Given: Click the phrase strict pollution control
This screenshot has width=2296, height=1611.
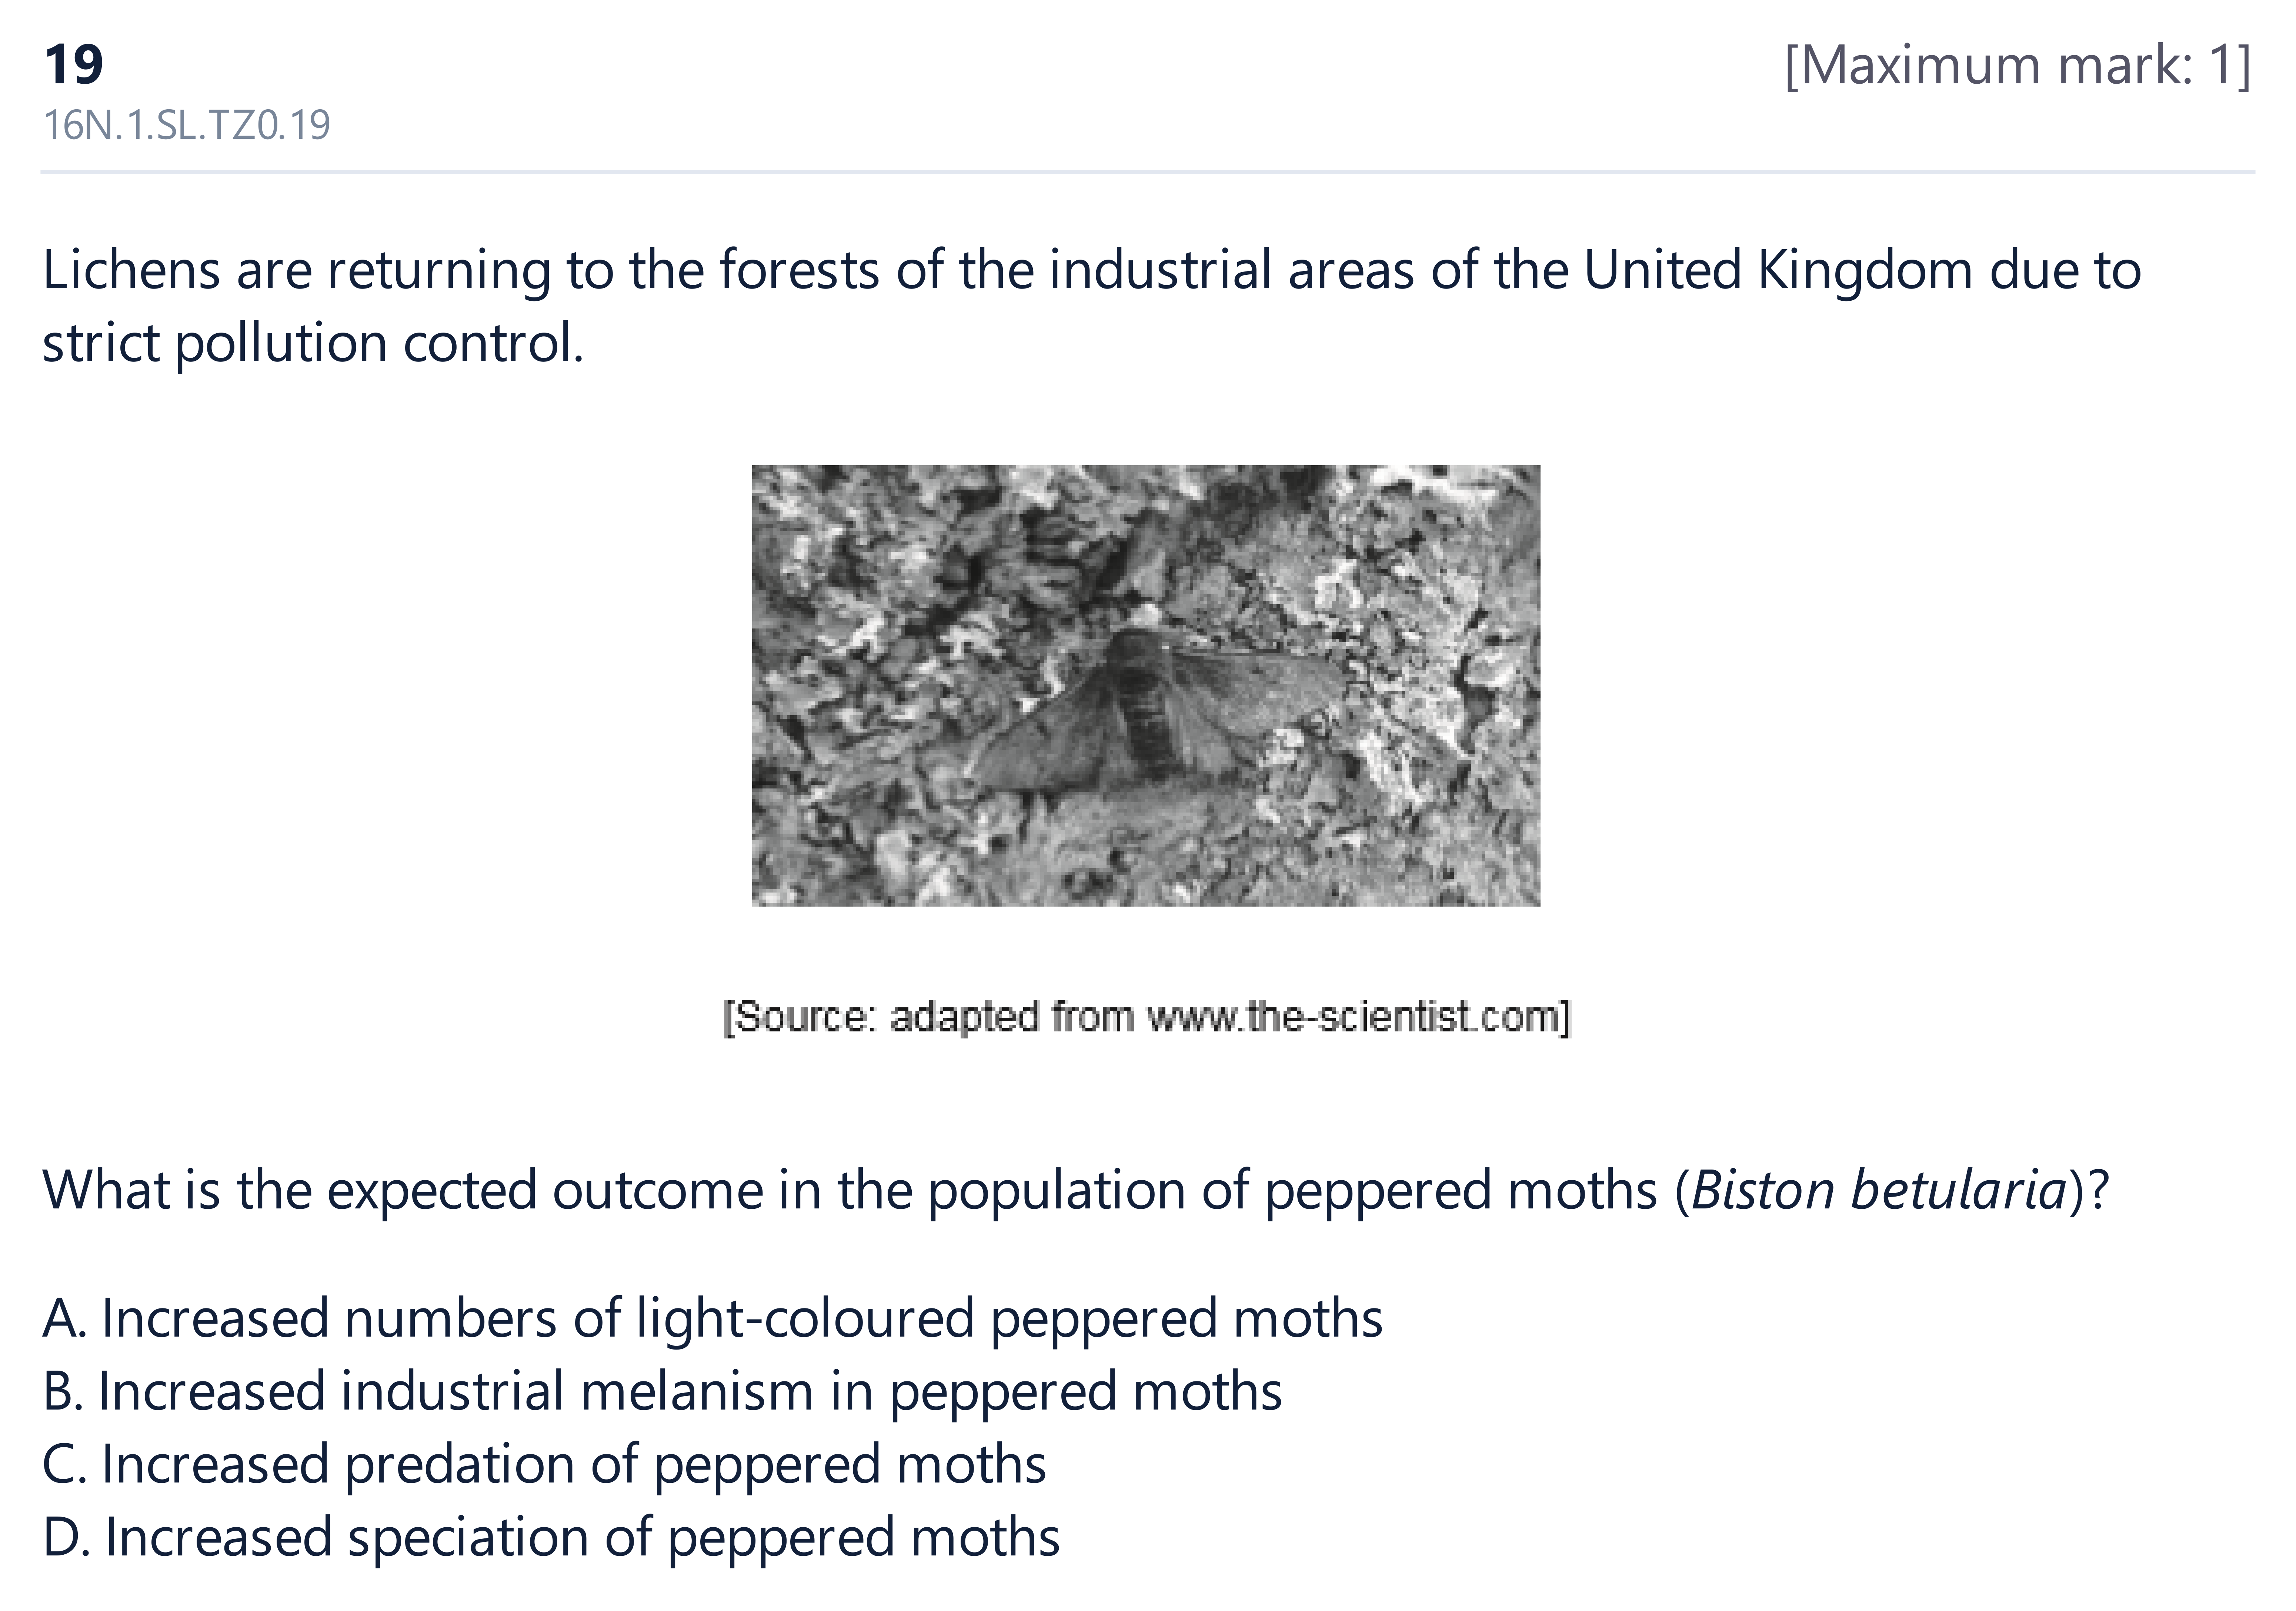Looking at the screenshot, I should [x=313, y=343].
